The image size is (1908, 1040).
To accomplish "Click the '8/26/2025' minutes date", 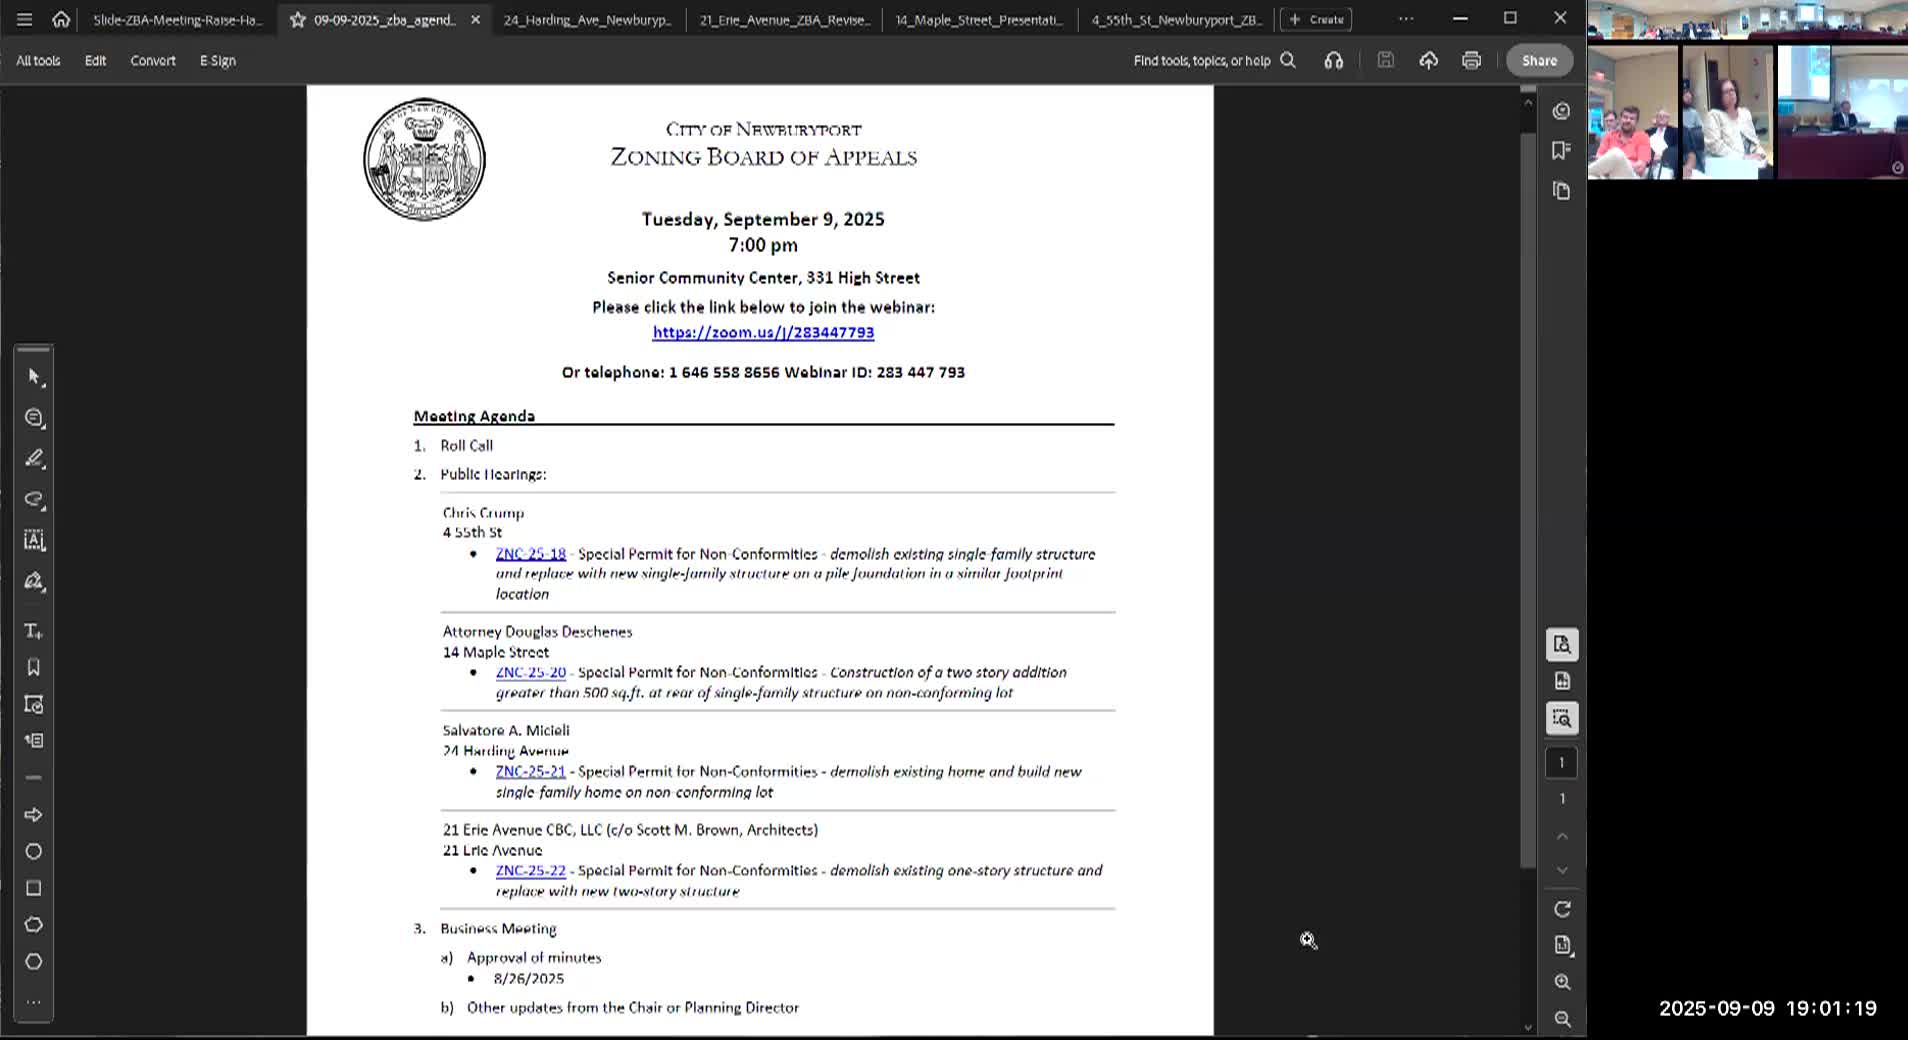I will [x=528, y=978].
